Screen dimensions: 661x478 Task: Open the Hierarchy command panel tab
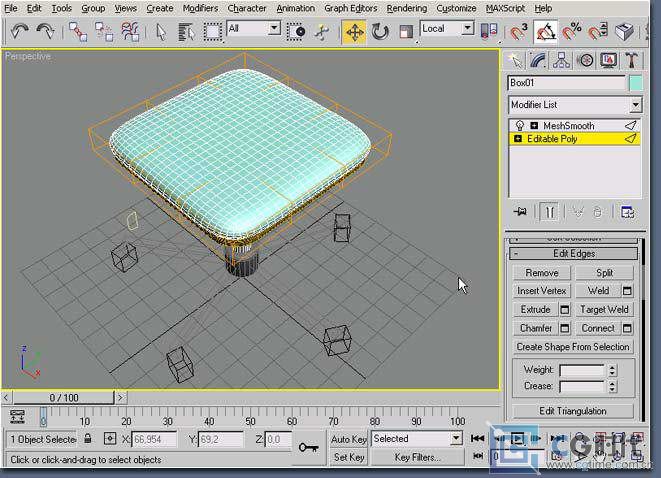[x=561, y=61]
